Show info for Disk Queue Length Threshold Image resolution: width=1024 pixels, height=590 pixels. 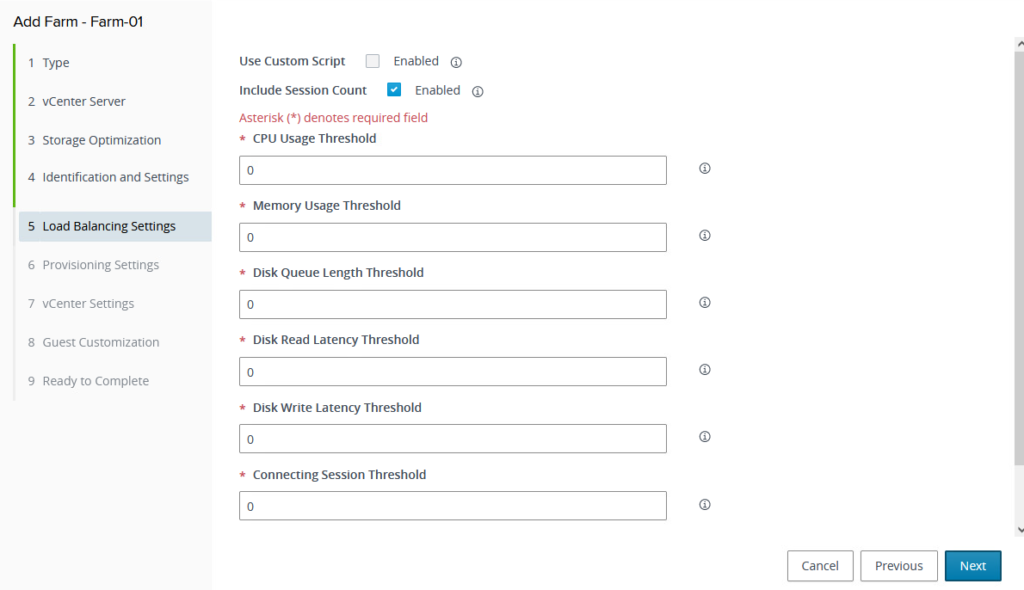pyautogui.click(x=704, y=303)
